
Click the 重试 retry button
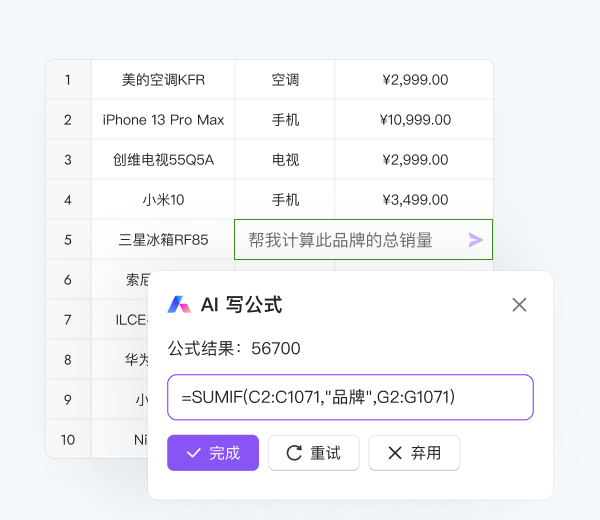[313, 453]
